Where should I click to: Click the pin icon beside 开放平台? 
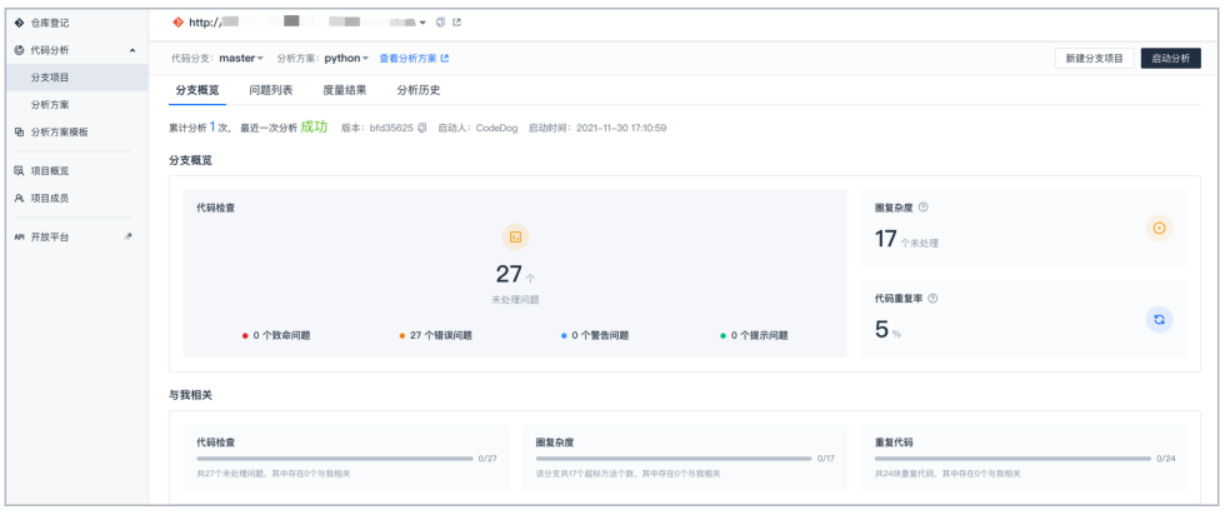click(128, 237)
